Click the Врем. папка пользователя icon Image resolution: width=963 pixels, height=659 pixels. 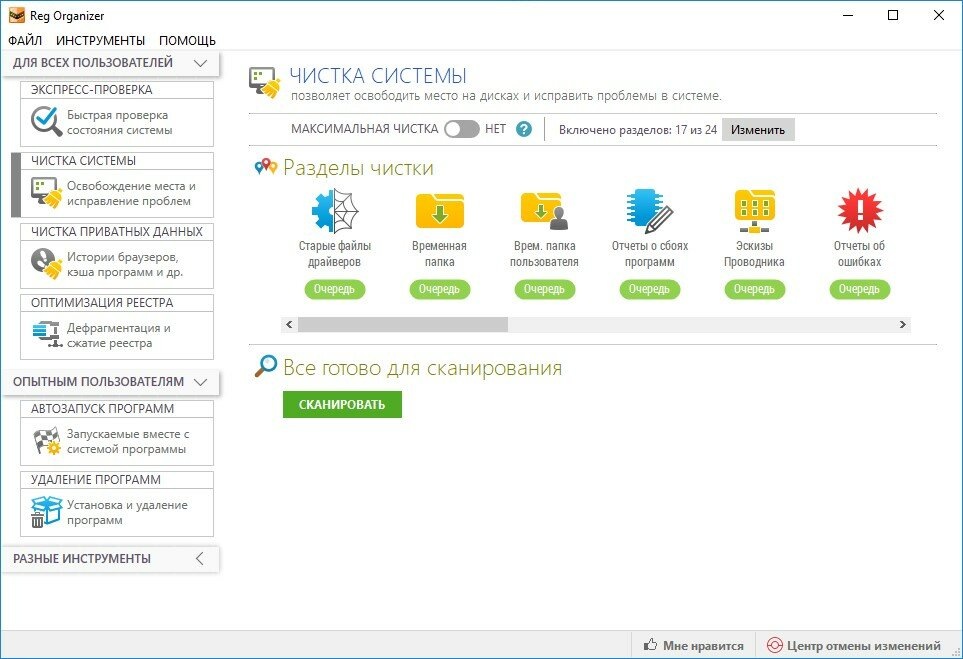[x=545, y=211]
